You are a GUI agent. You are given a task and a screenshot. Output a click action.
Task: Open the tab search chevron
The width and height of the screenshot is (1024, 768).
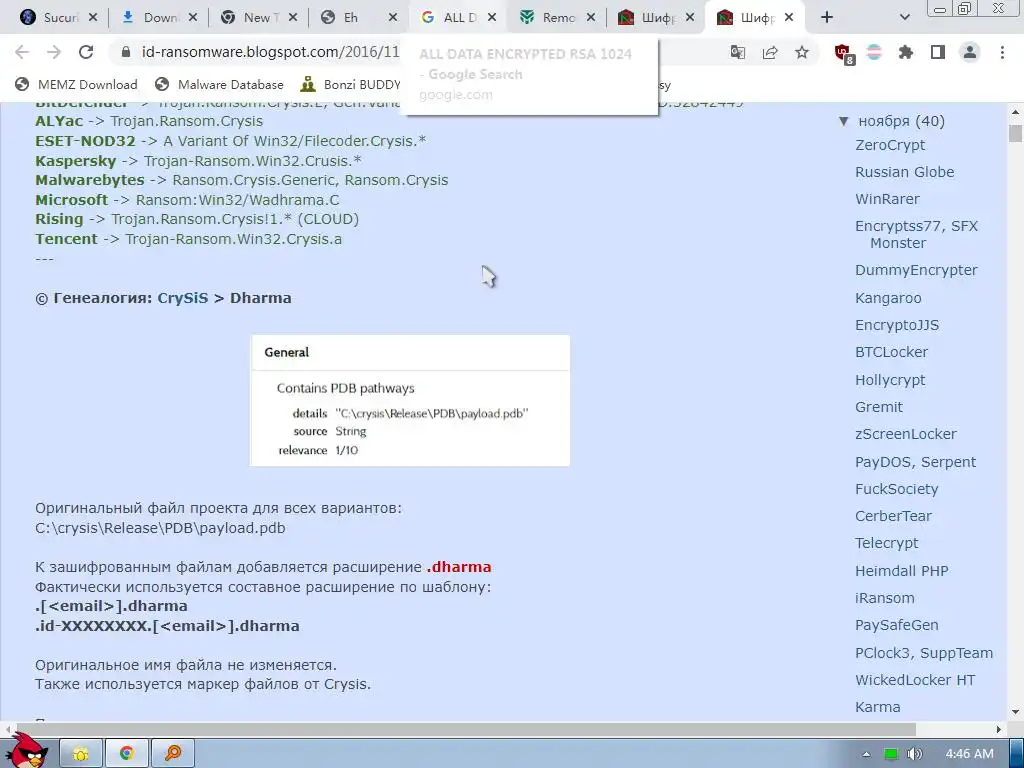tap(904, 18)
